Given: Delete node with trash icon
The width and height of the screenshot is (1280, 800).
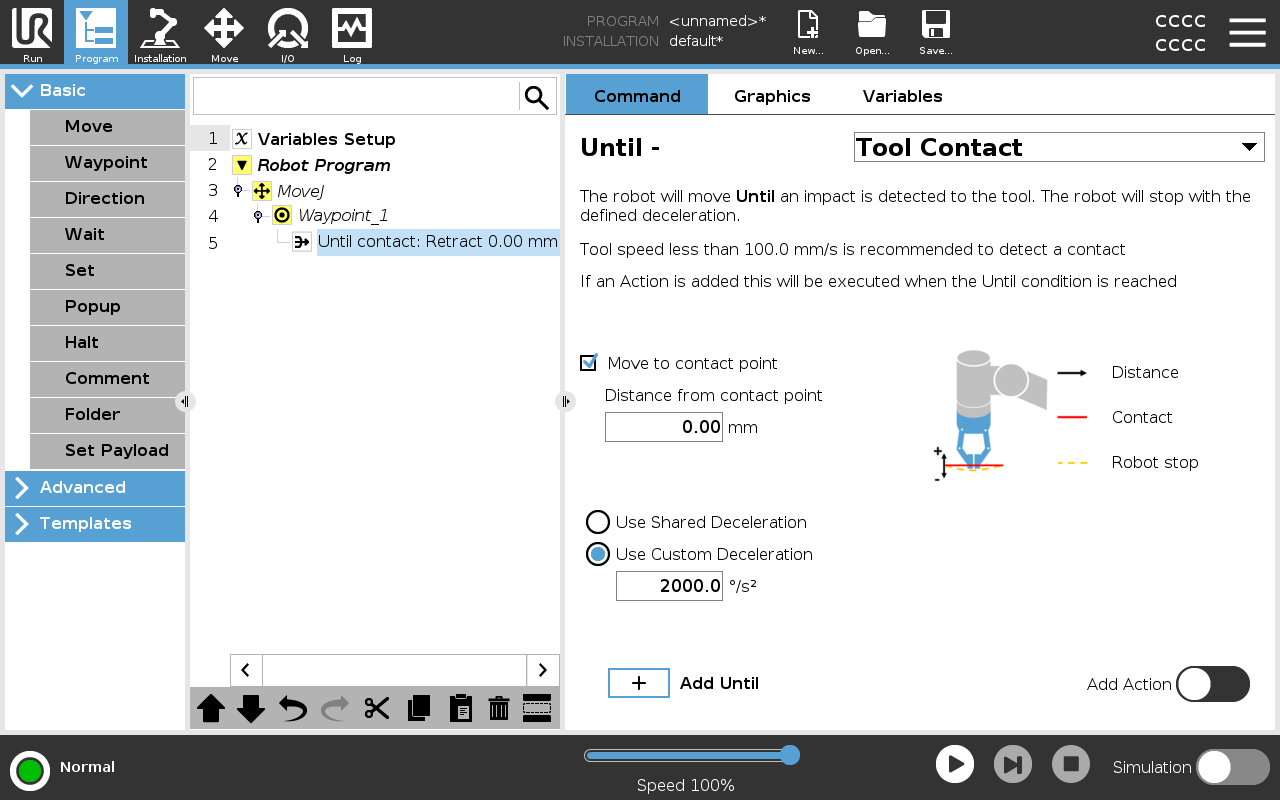Looking at the screenshot, I should [x=499, y=708].
